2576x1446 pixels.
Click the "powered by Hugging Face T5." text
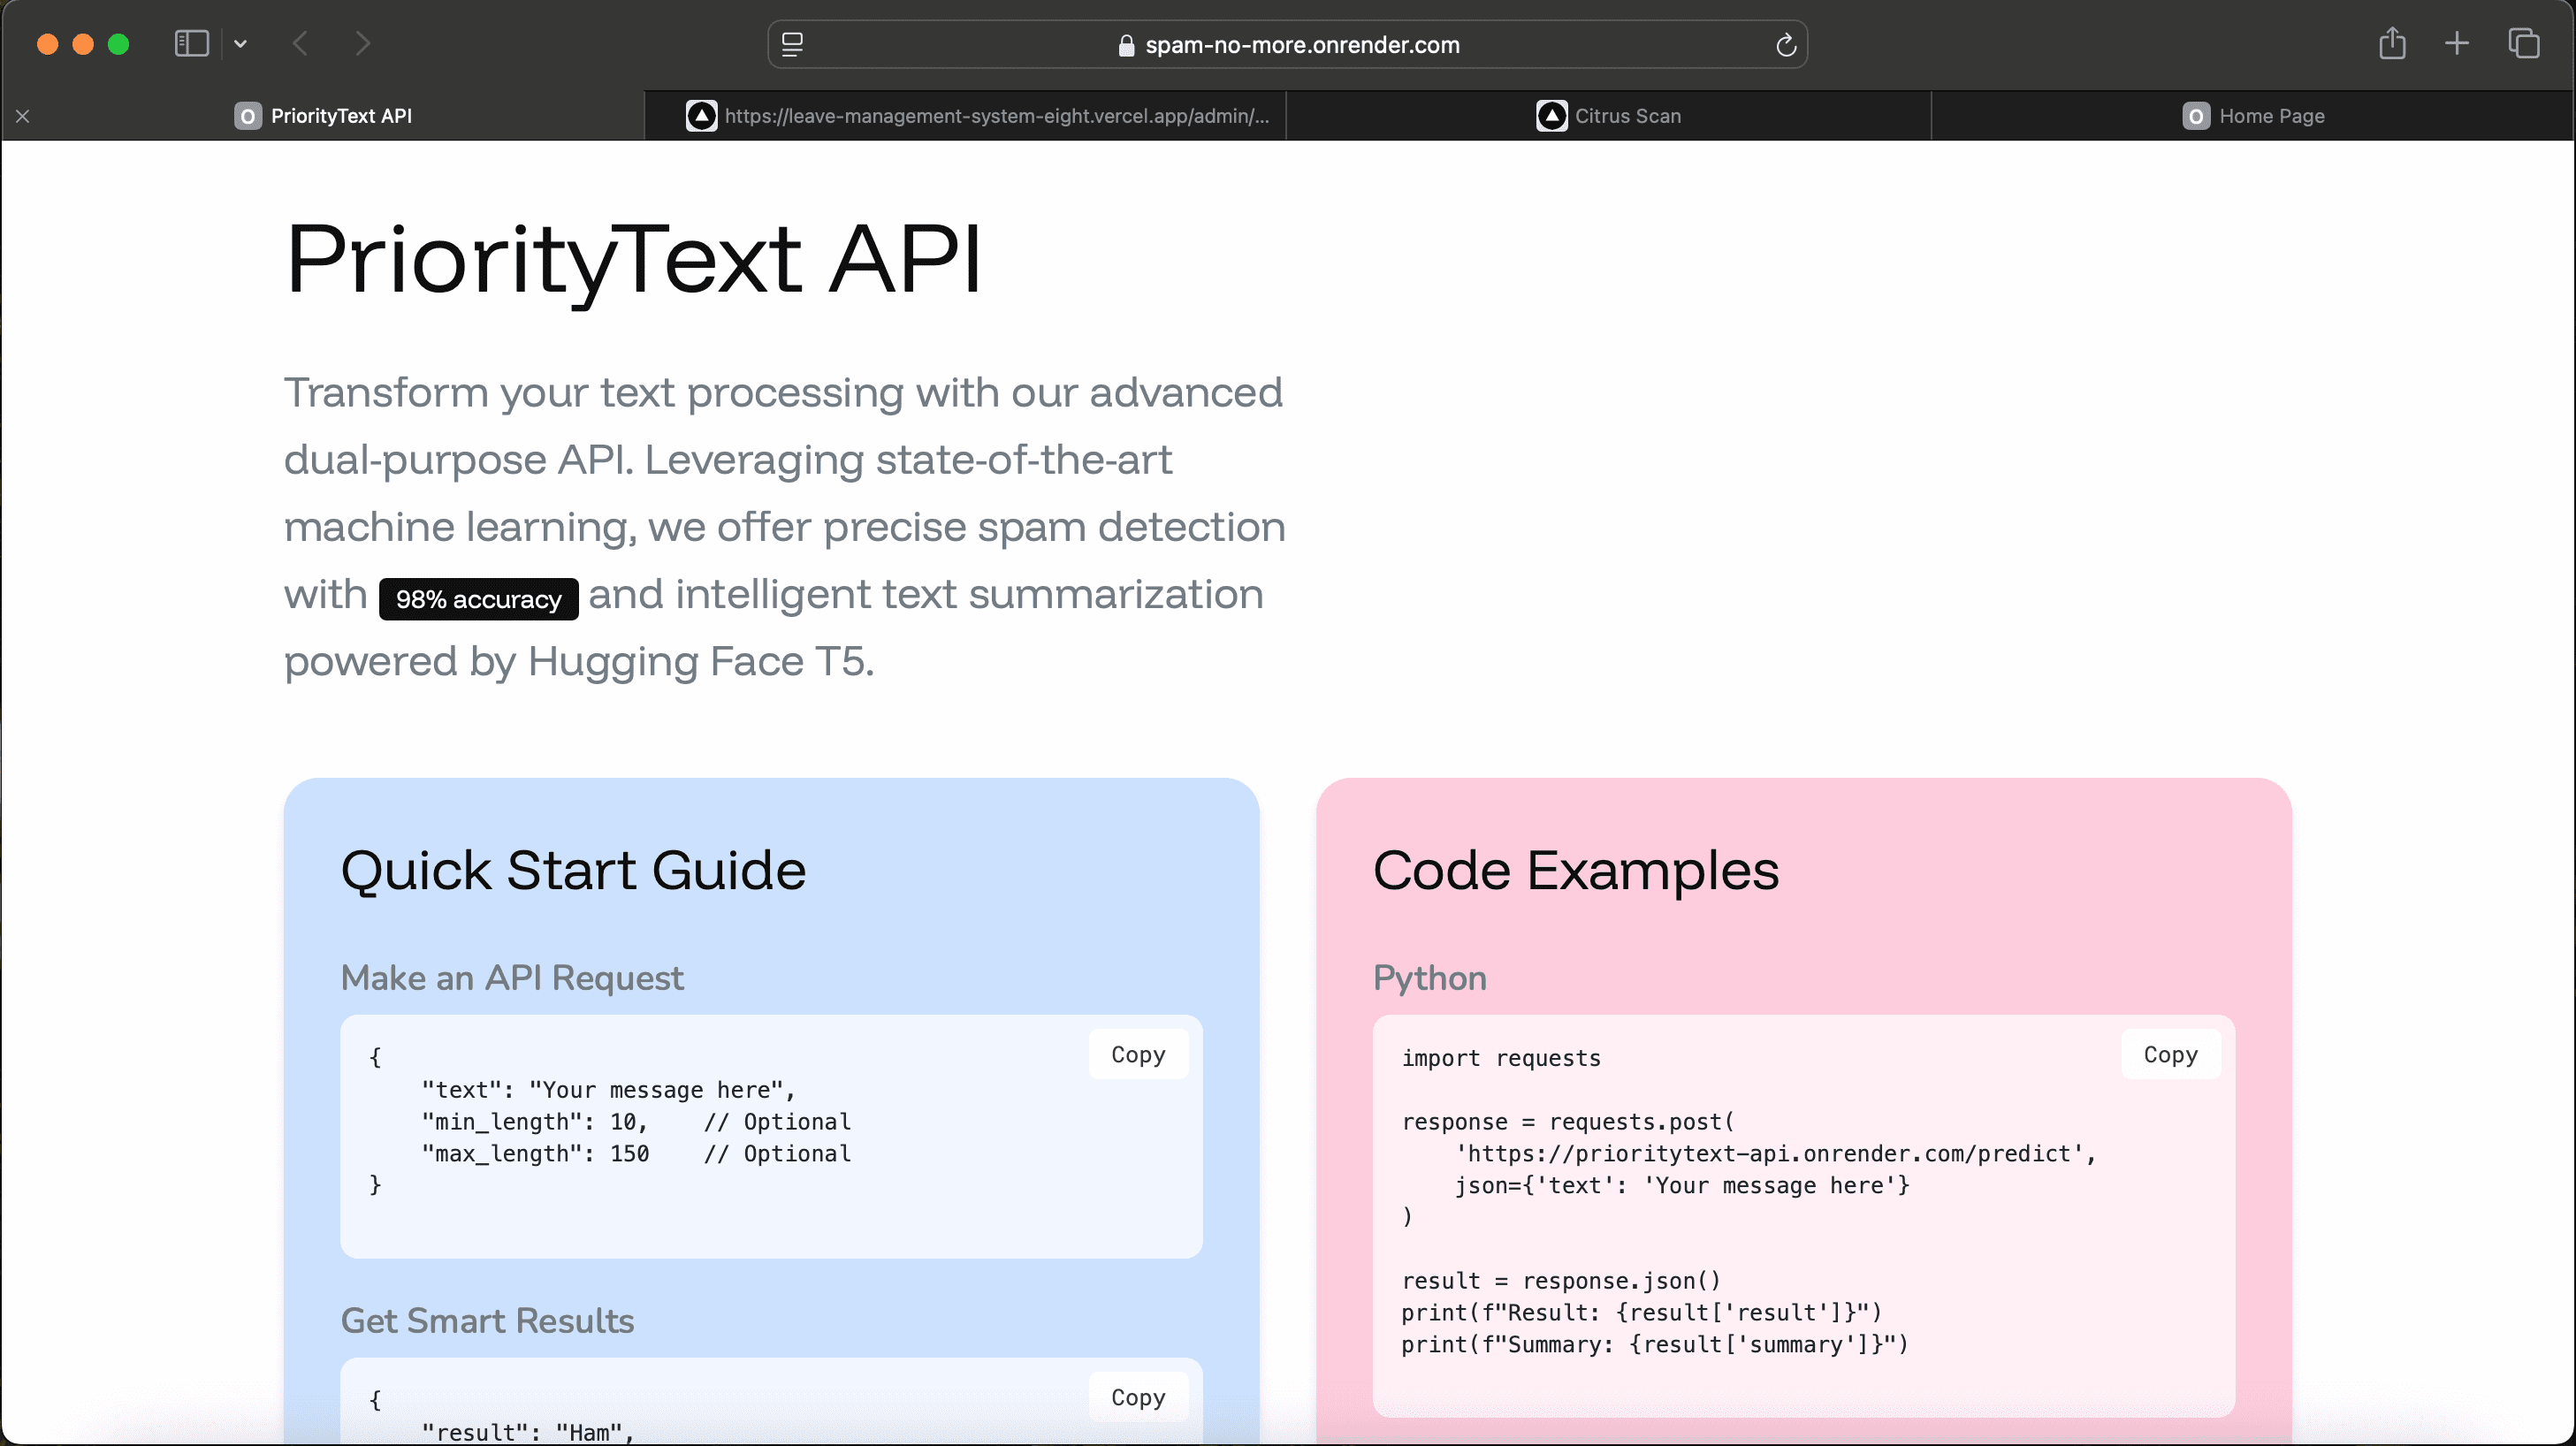tap(579, 662)
